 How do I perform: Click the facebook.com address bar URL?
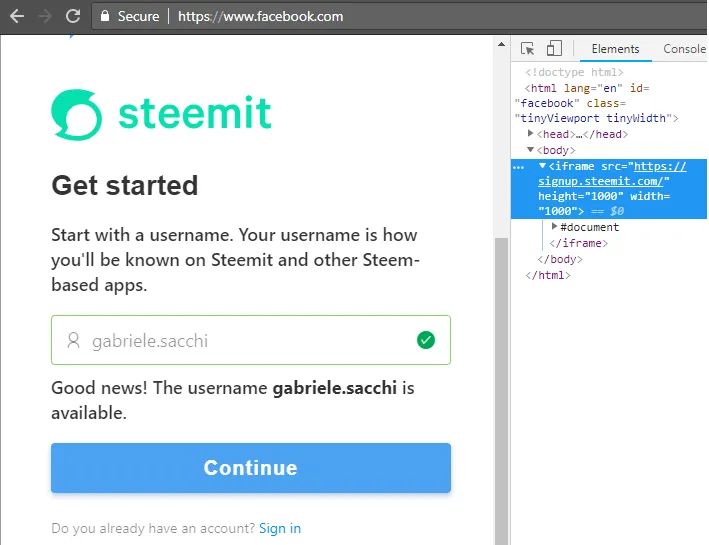260,16
